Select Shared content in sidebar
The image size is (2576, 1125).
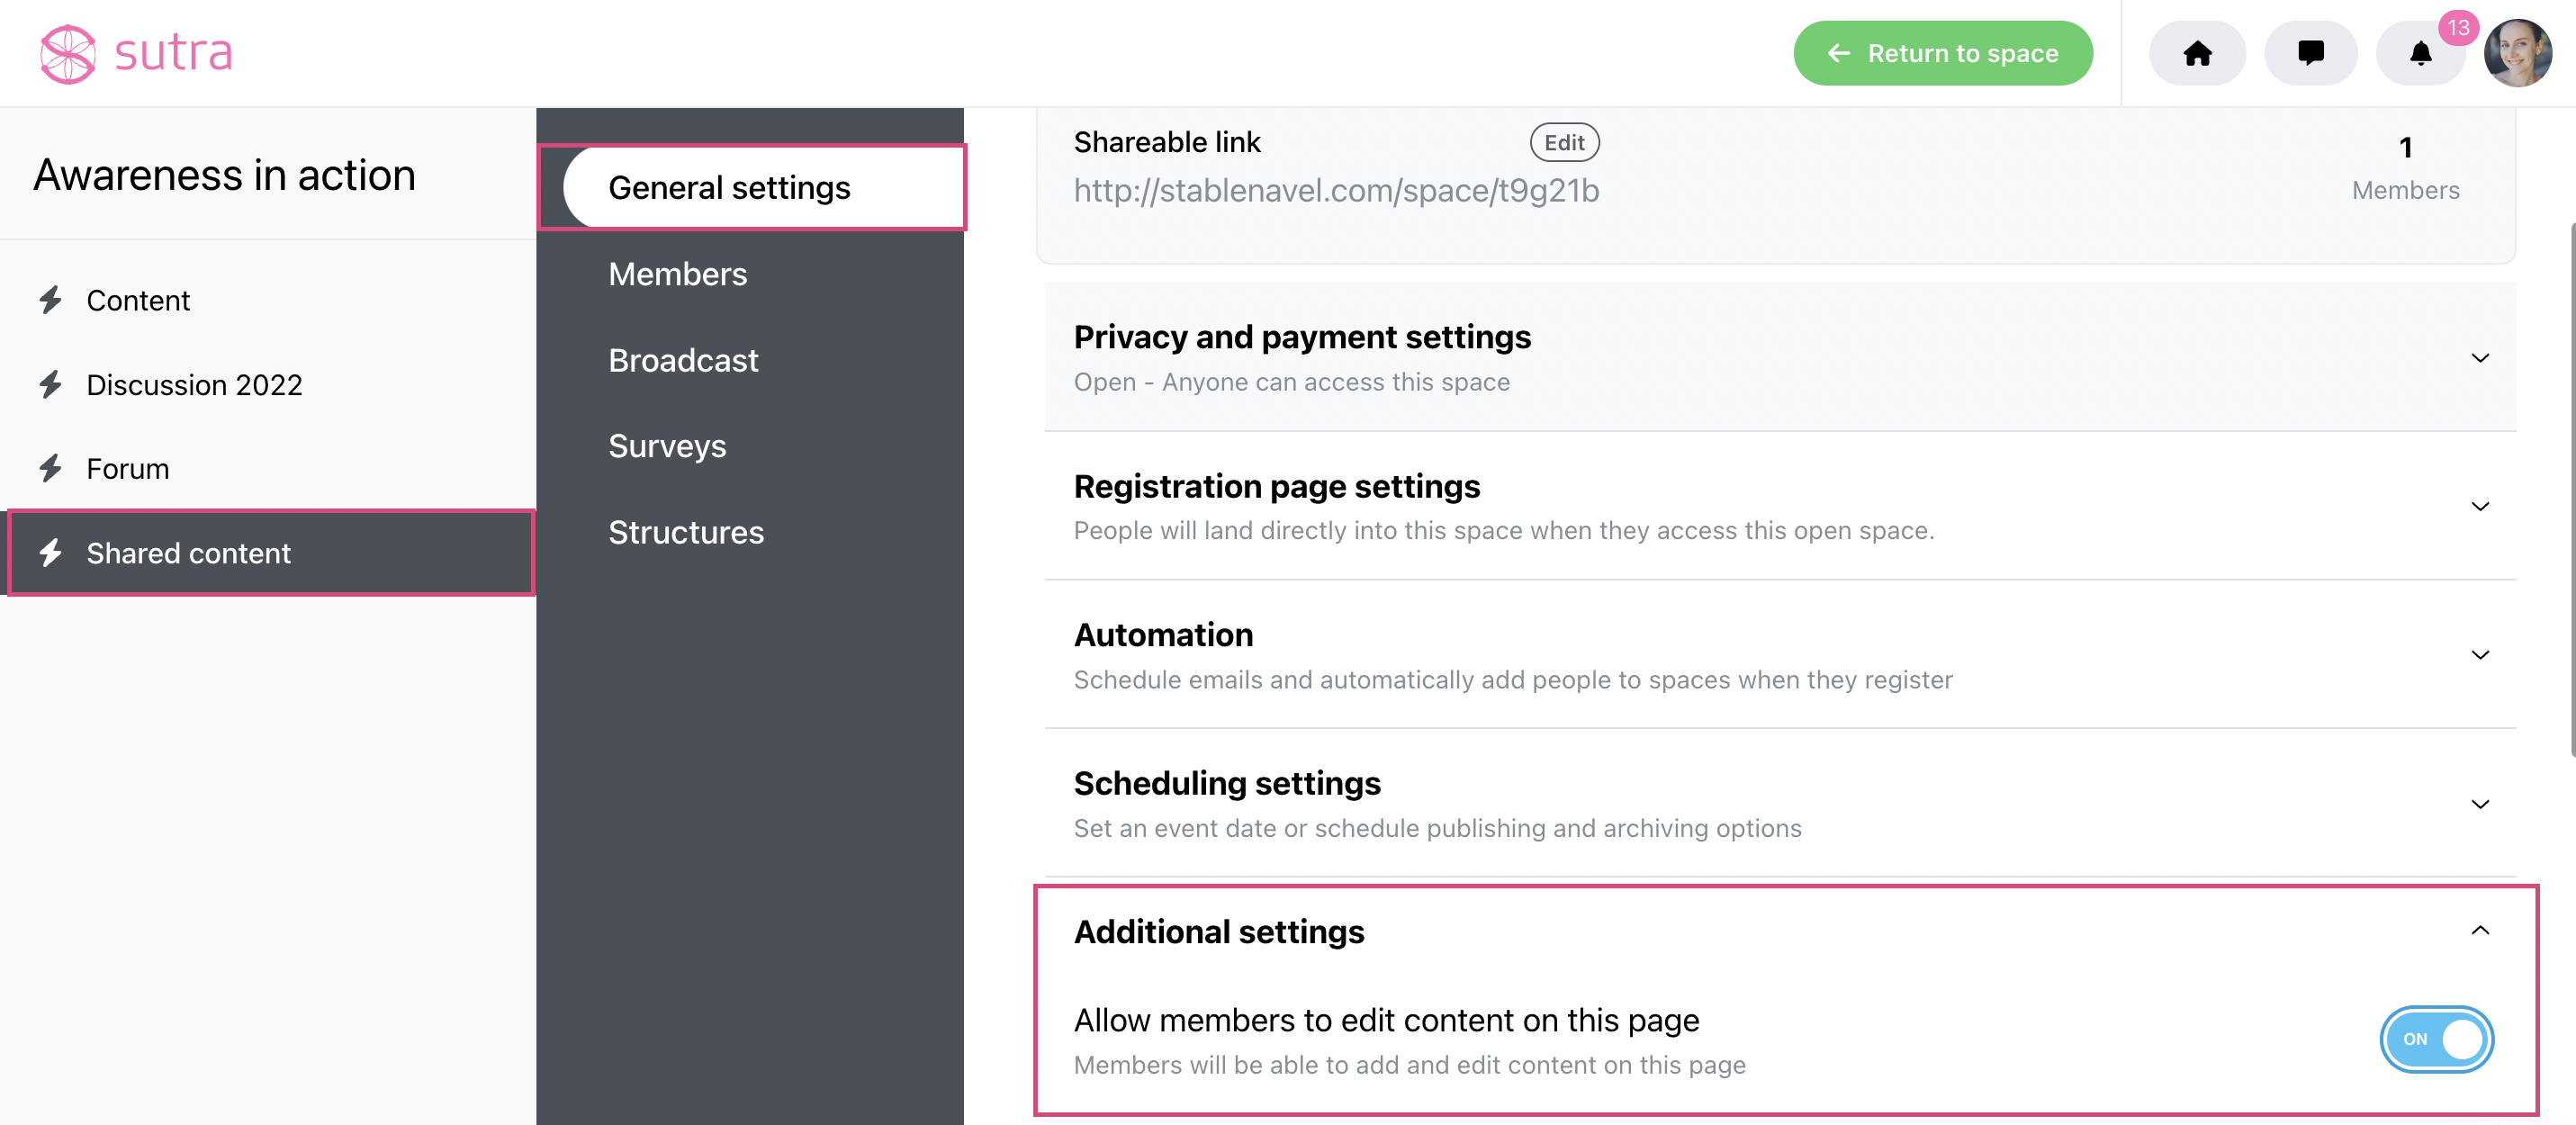coord(270,552)
